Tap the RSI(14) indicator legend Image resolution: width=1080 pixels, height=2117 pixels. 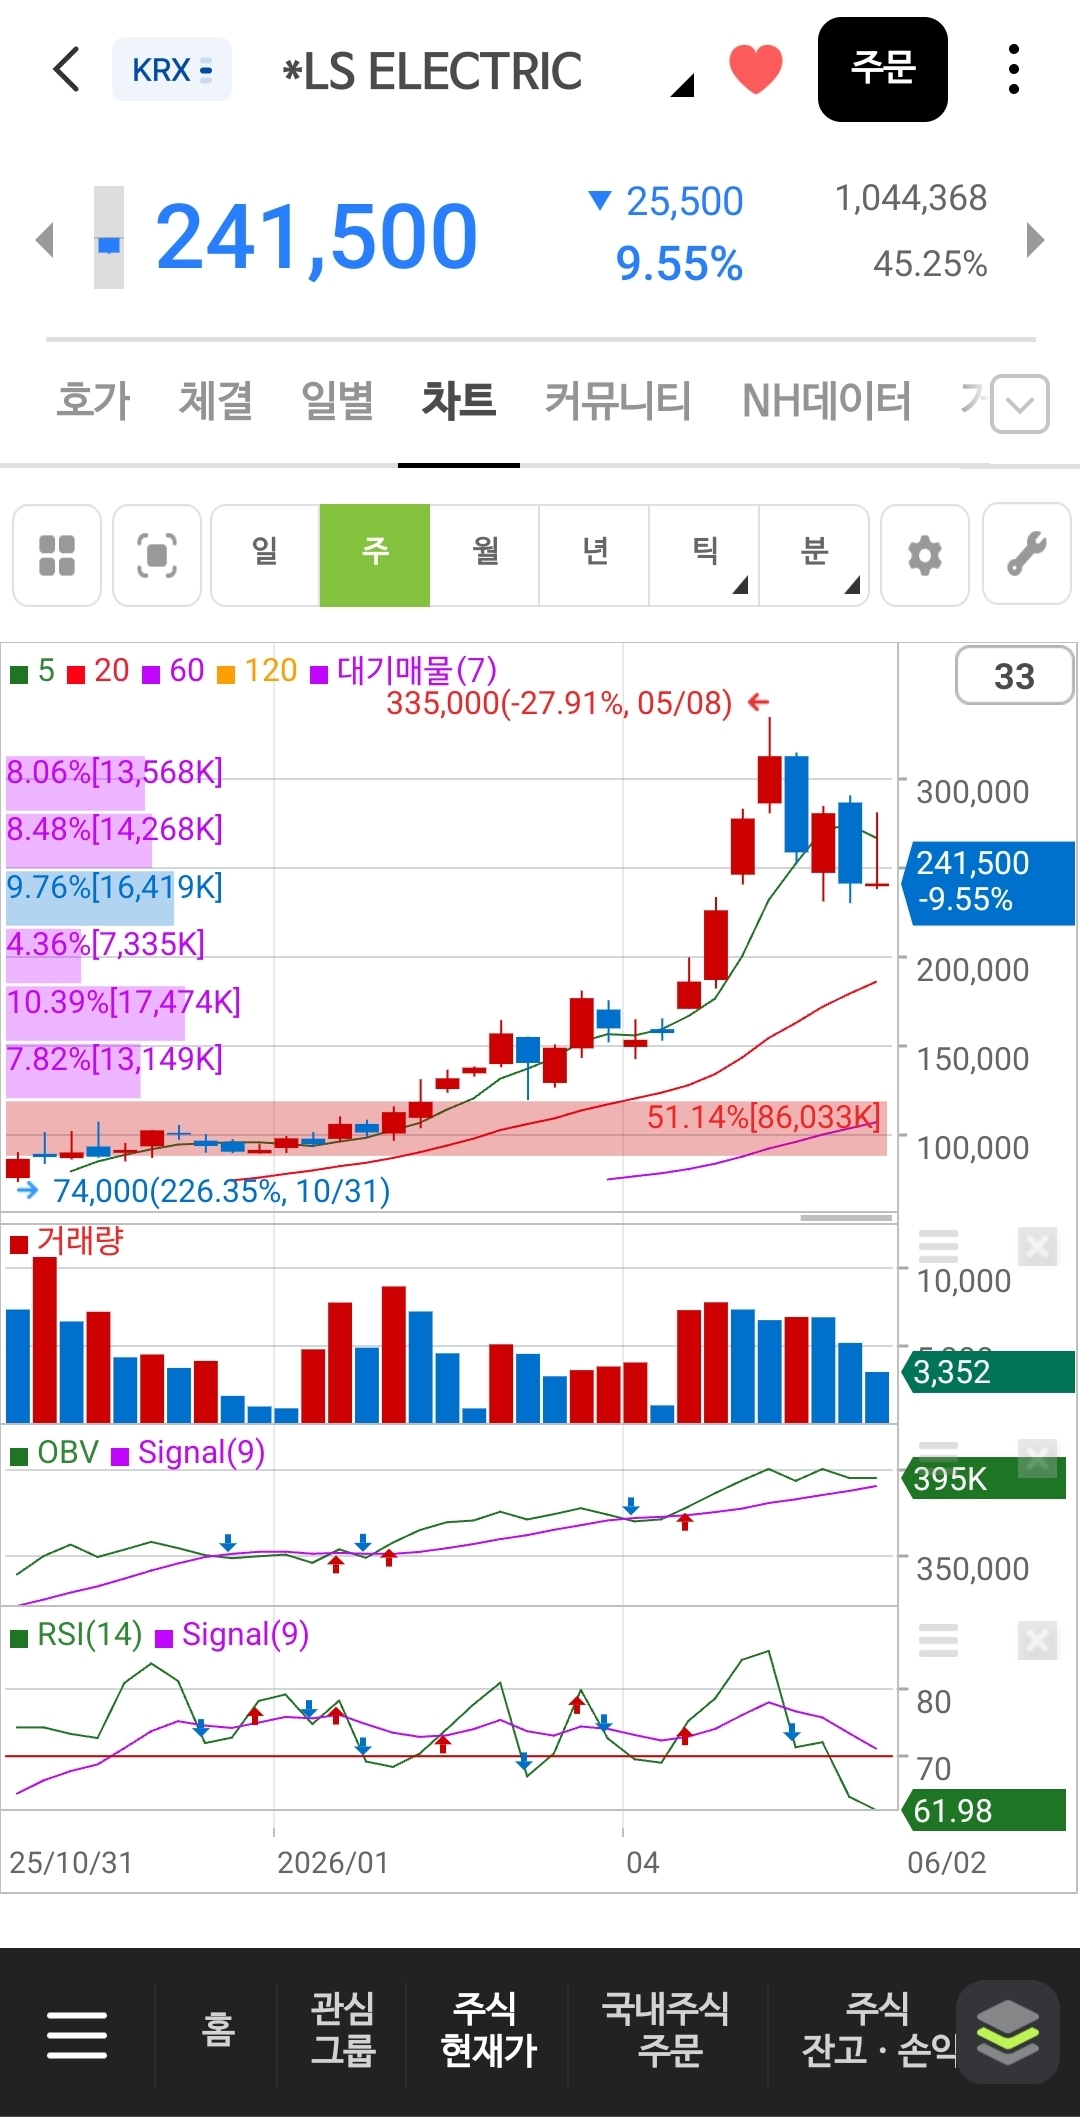76,1635
